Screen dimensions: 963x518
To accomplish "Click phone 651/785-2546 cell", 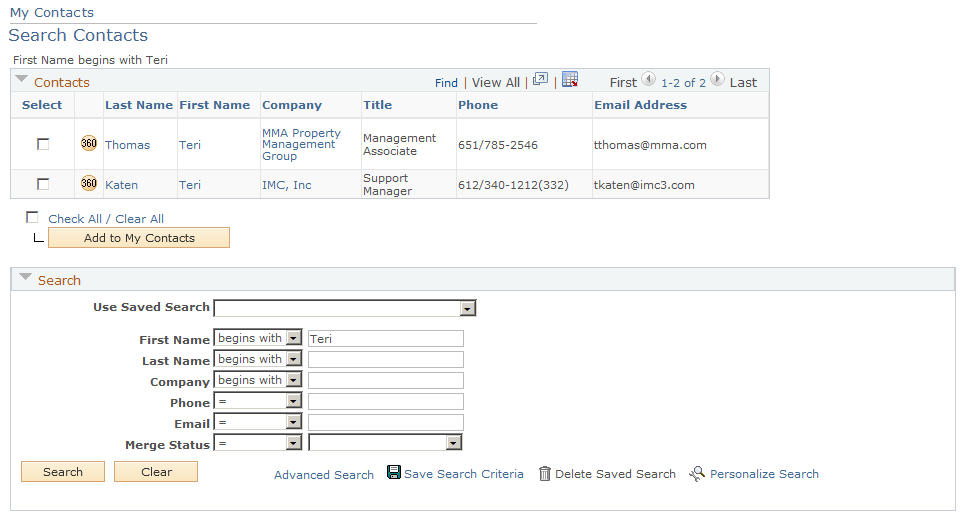I will (497, 145).
